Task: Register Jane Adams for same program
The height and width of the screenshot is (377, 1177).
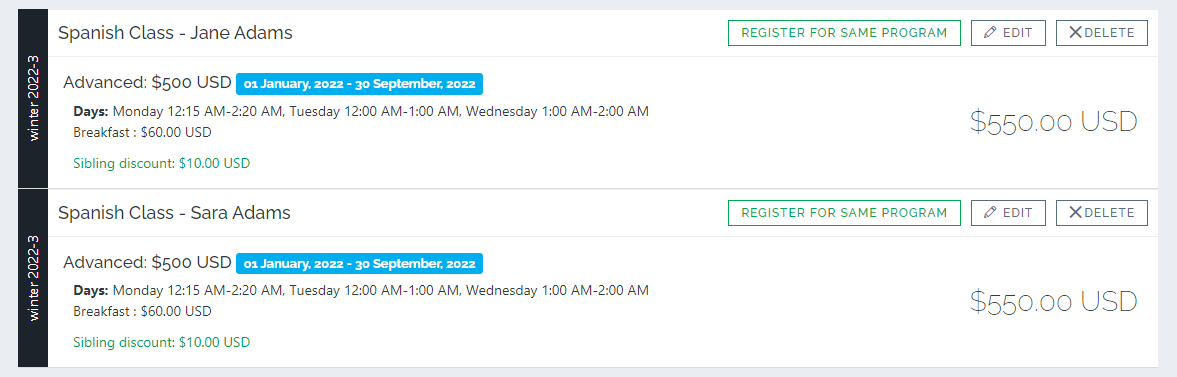Action: (x=844, y=33)
